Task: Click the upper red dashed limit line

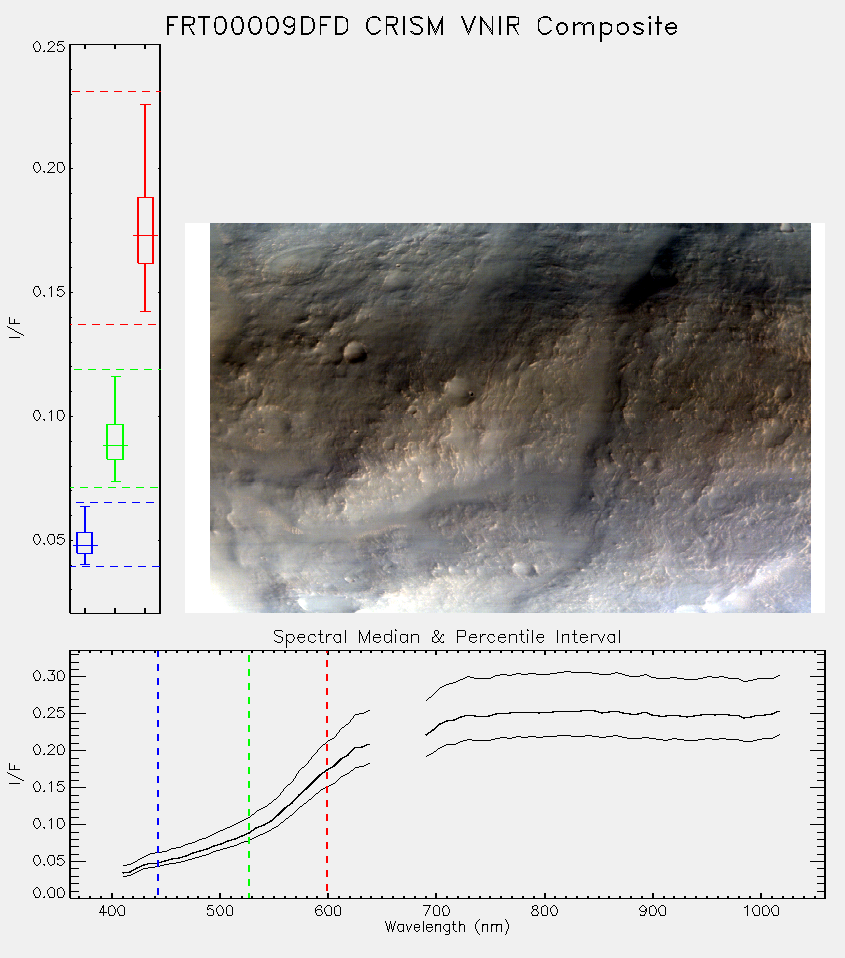Action: (x=115, y=92)
